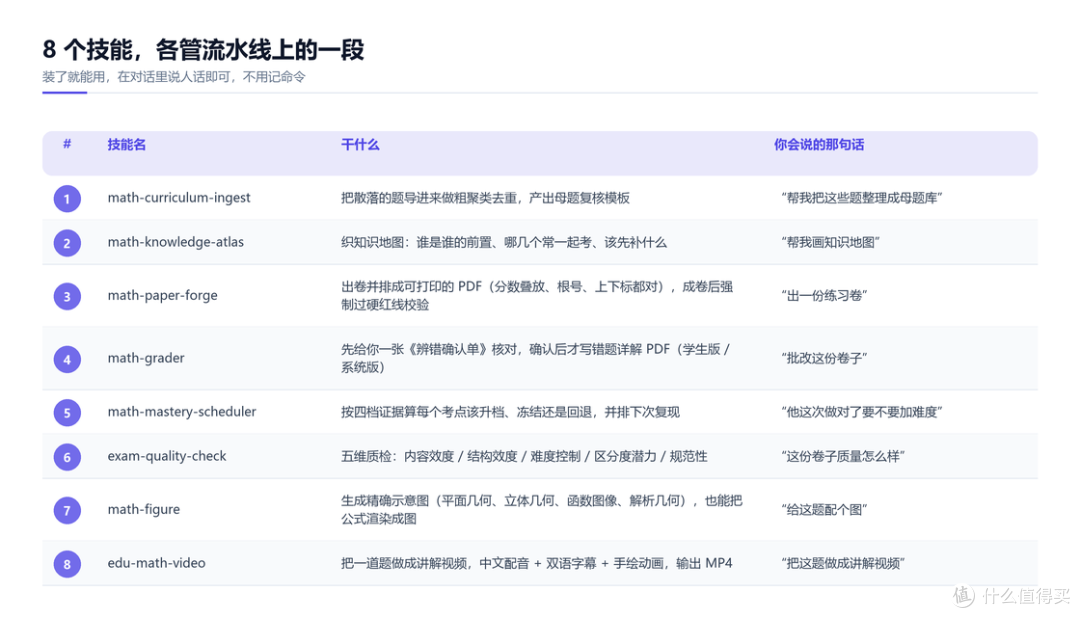Screen dimensions: 1080x618
Task: Click description 把一道题做成讲解视频，中文配音
Action: 435,564
